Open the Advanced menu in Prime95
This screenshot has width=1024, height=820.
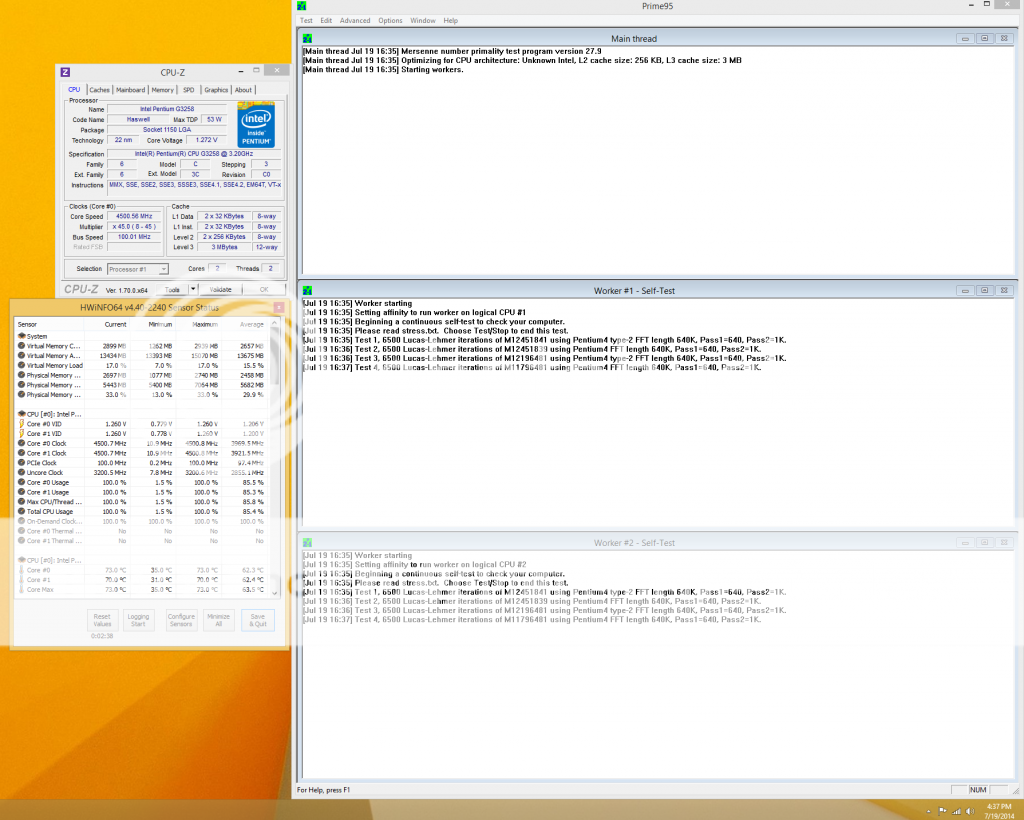[x=354, y=20]
